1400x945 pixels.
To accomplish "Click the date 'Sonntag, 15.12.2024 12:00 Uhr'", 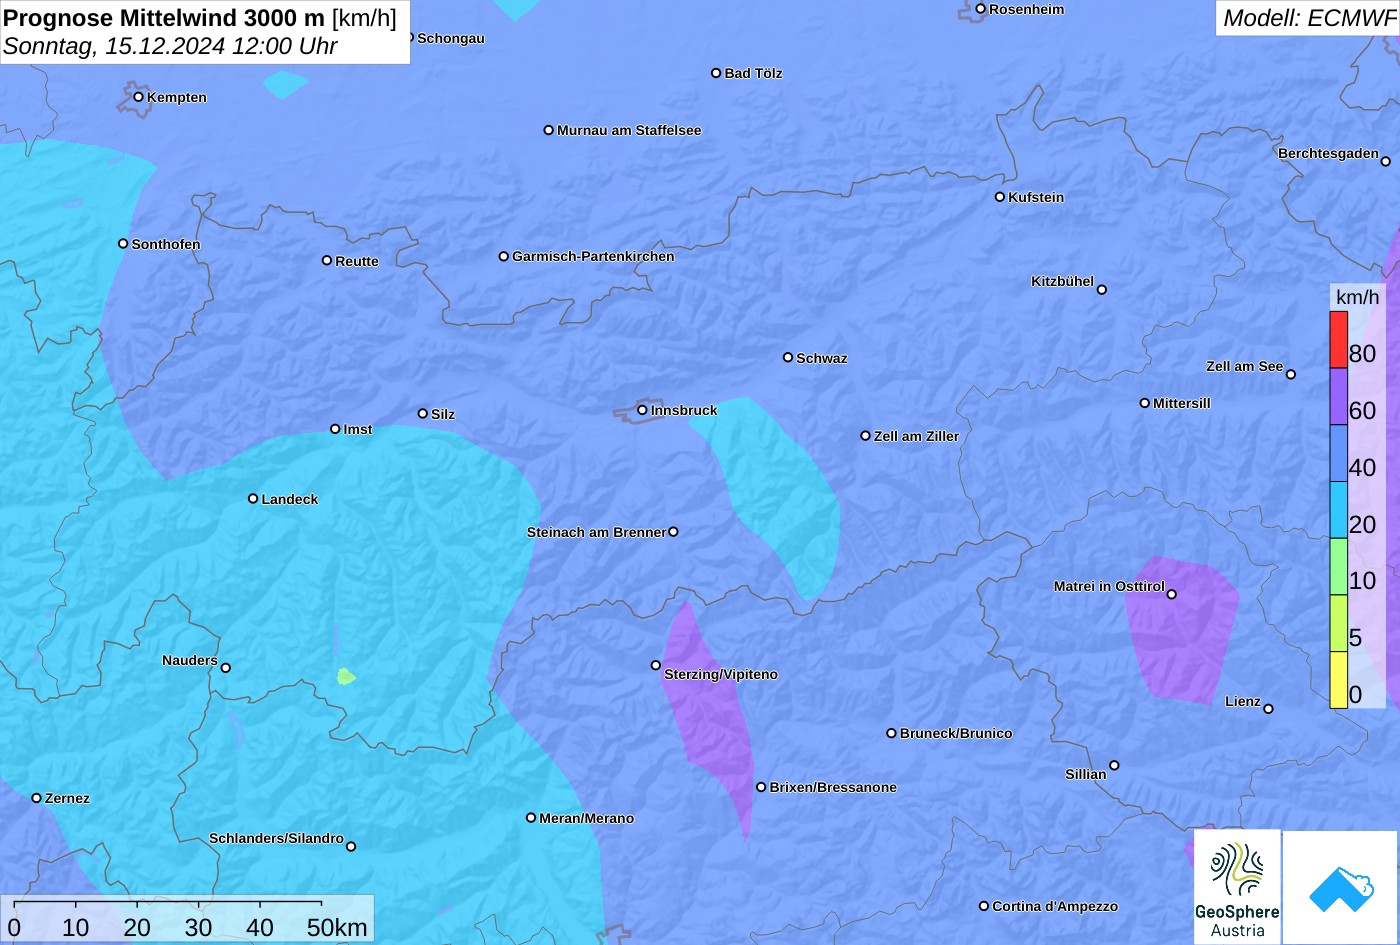I will point(170,46).
